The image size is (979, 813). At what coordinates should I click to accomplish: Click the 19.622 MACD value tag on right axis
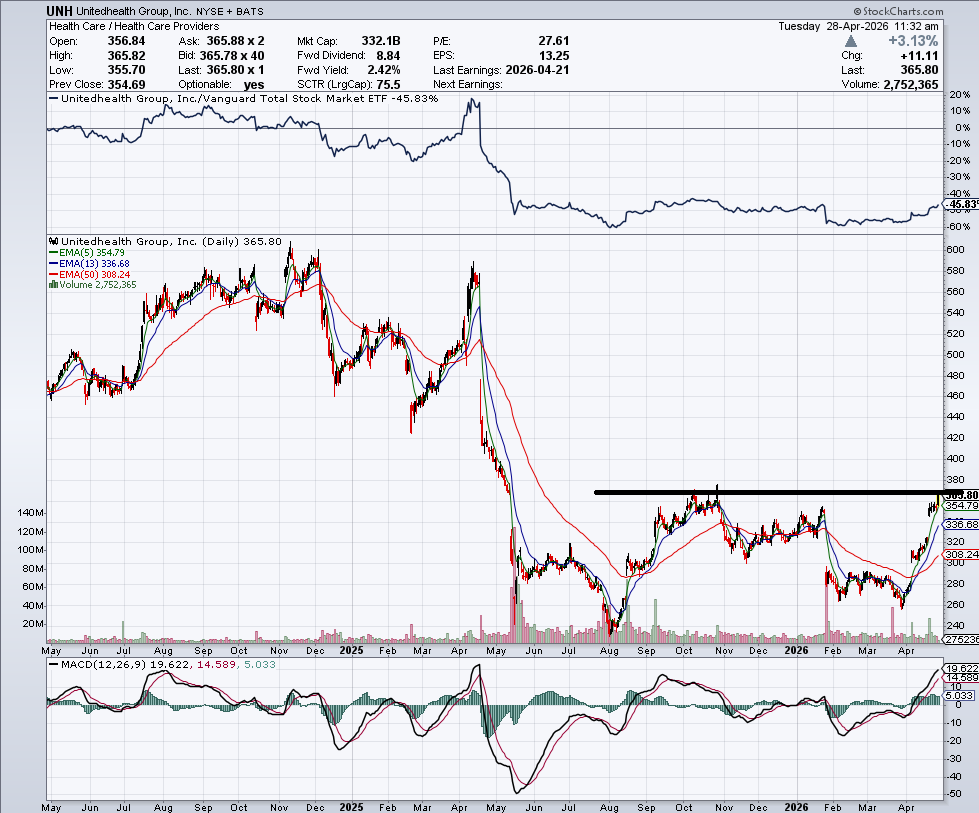(x=961, y=668)
